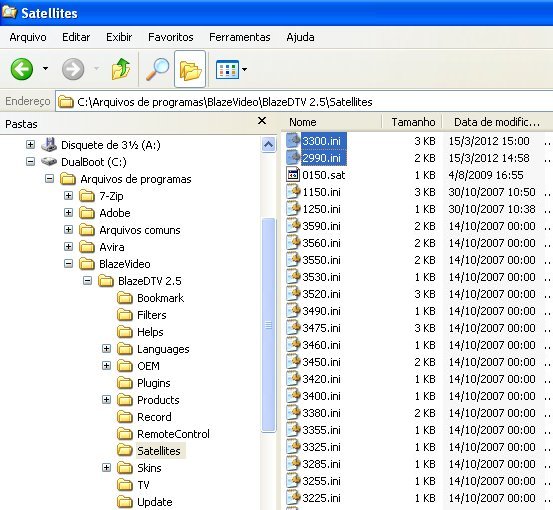This screenshot has width=553, height=510.
Task: Open the Ferramentas menu
Action: (239, 37)
